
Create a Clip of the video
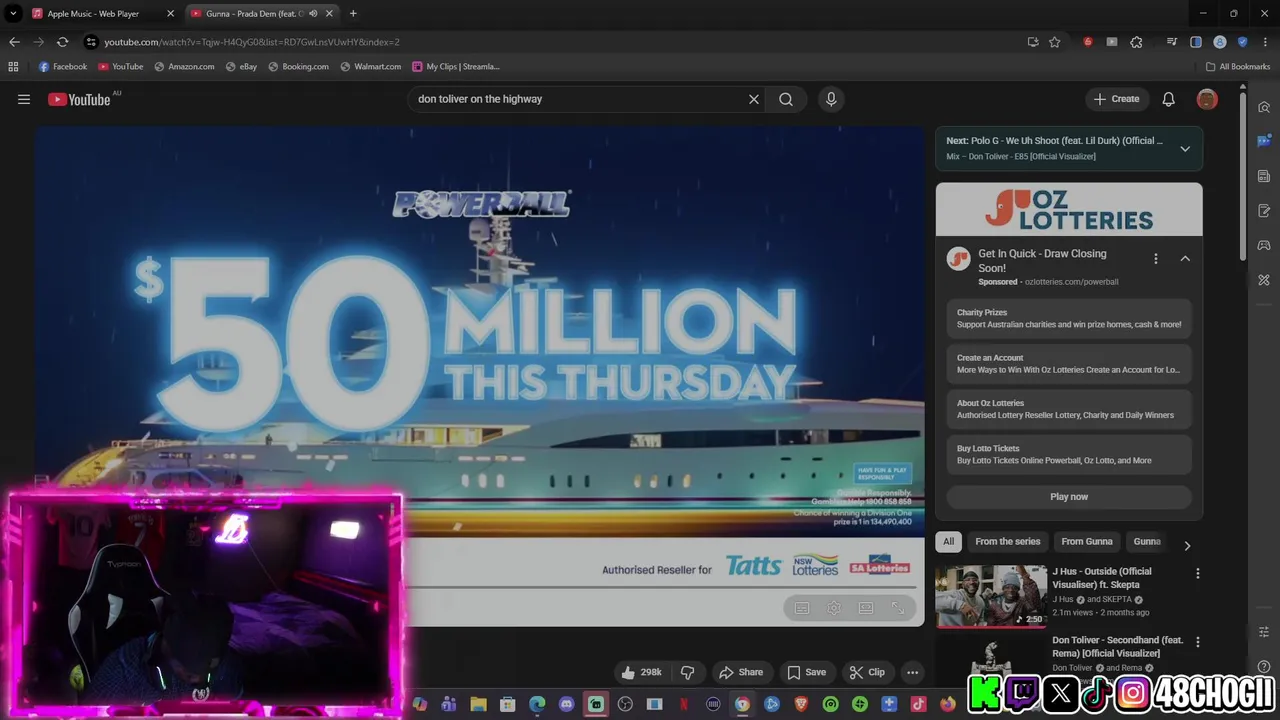(867, 672)
